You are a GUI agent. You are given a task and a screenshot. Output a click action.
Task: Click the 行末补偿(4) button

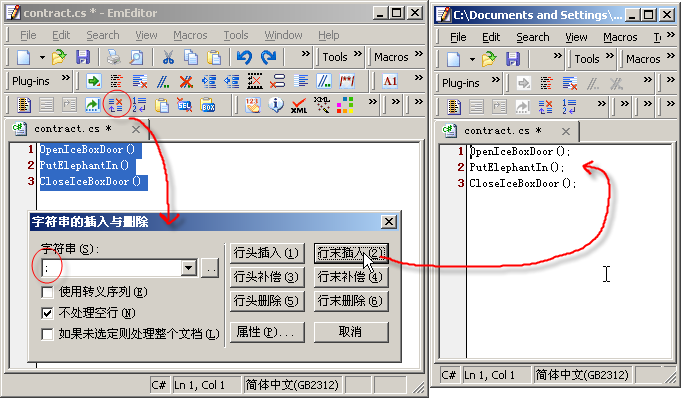[x=351, y=277]
